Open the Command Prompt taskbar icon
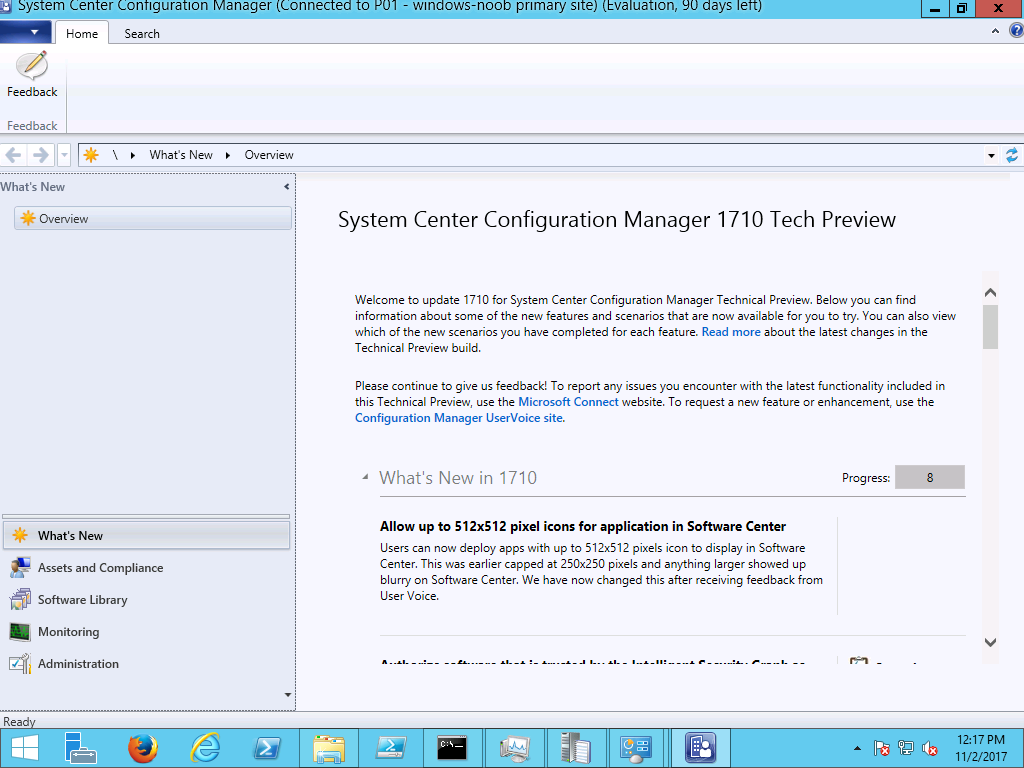This screenshot has width=1024, height=768. click(452, 748)
